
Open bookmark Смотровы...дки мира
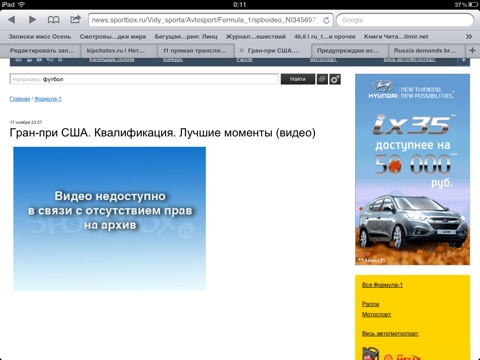[x=113, y=36]
